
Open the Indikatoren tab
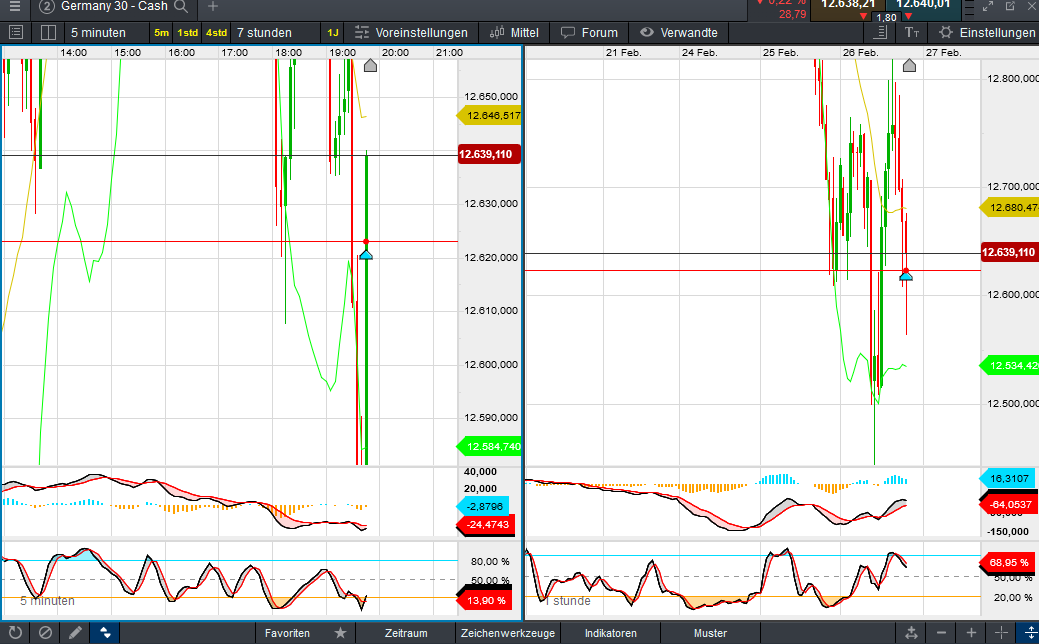click(x=610, y=633)
